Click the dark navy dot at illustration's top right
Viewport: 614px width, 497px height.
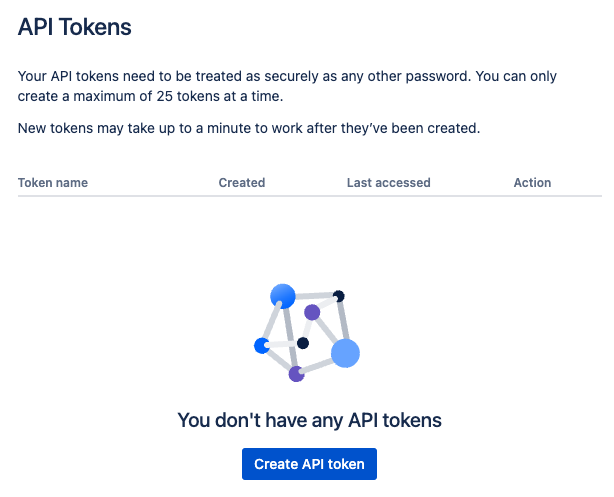[x=339, y=296]
